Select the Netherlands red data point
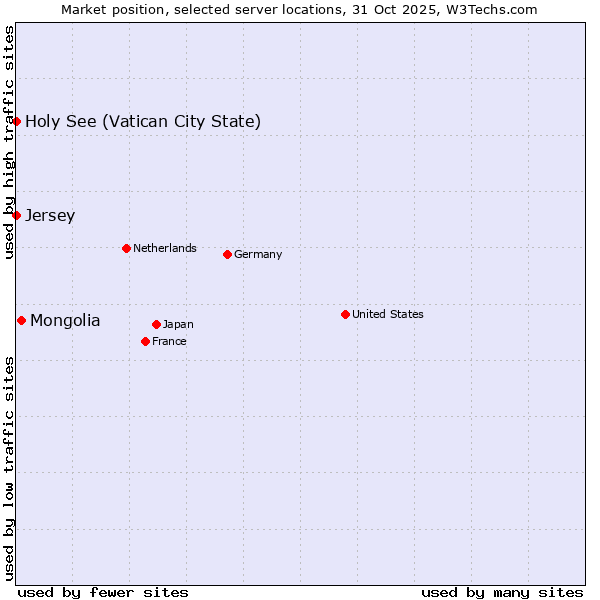The width and height of the screenshot is (600, 600). pyautogui.click(x=126, y=248)
